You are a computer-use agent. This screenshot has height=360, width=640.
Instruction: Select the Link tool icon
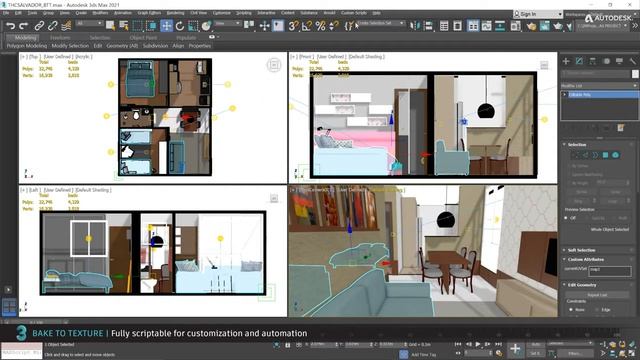tap(39, 26)
